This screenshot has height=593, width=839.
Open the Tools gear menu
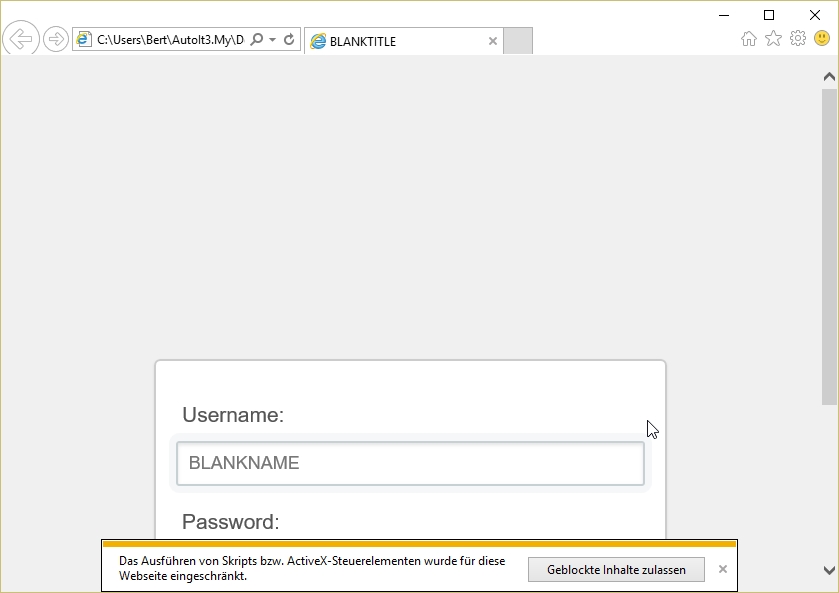pos(797,39)
